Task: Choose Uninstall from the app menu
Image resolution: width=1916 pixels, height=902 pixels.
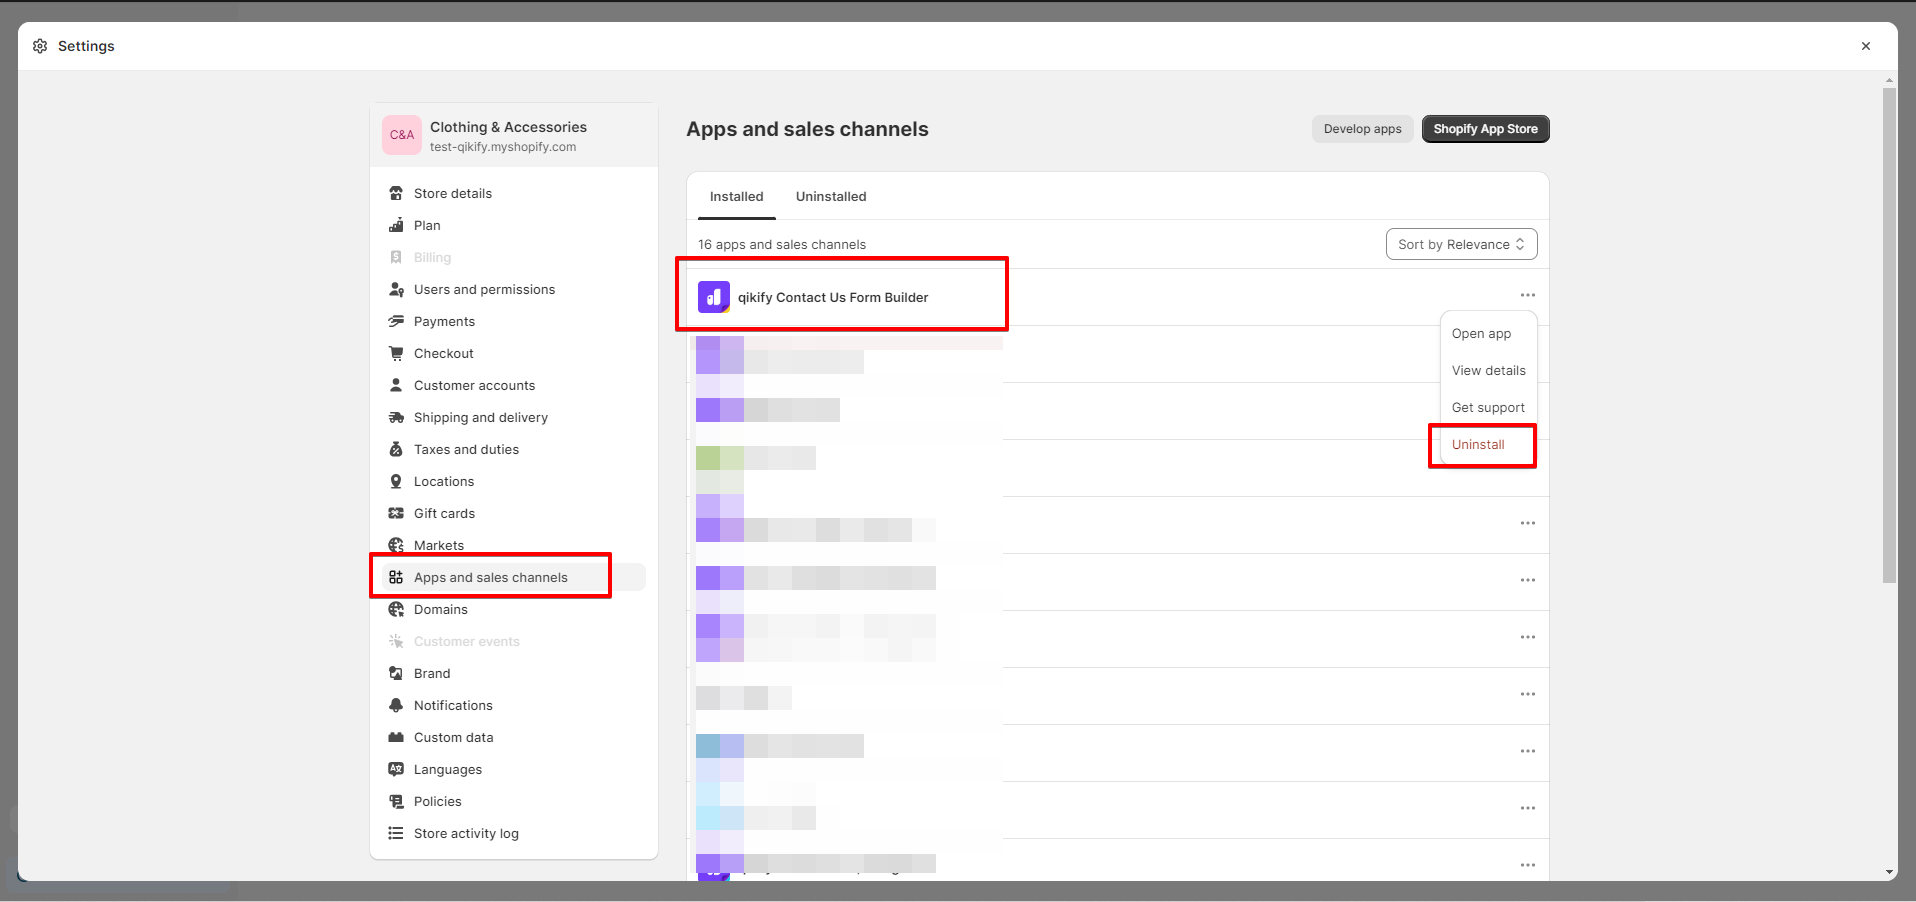Action: [x=1478, y=445]
